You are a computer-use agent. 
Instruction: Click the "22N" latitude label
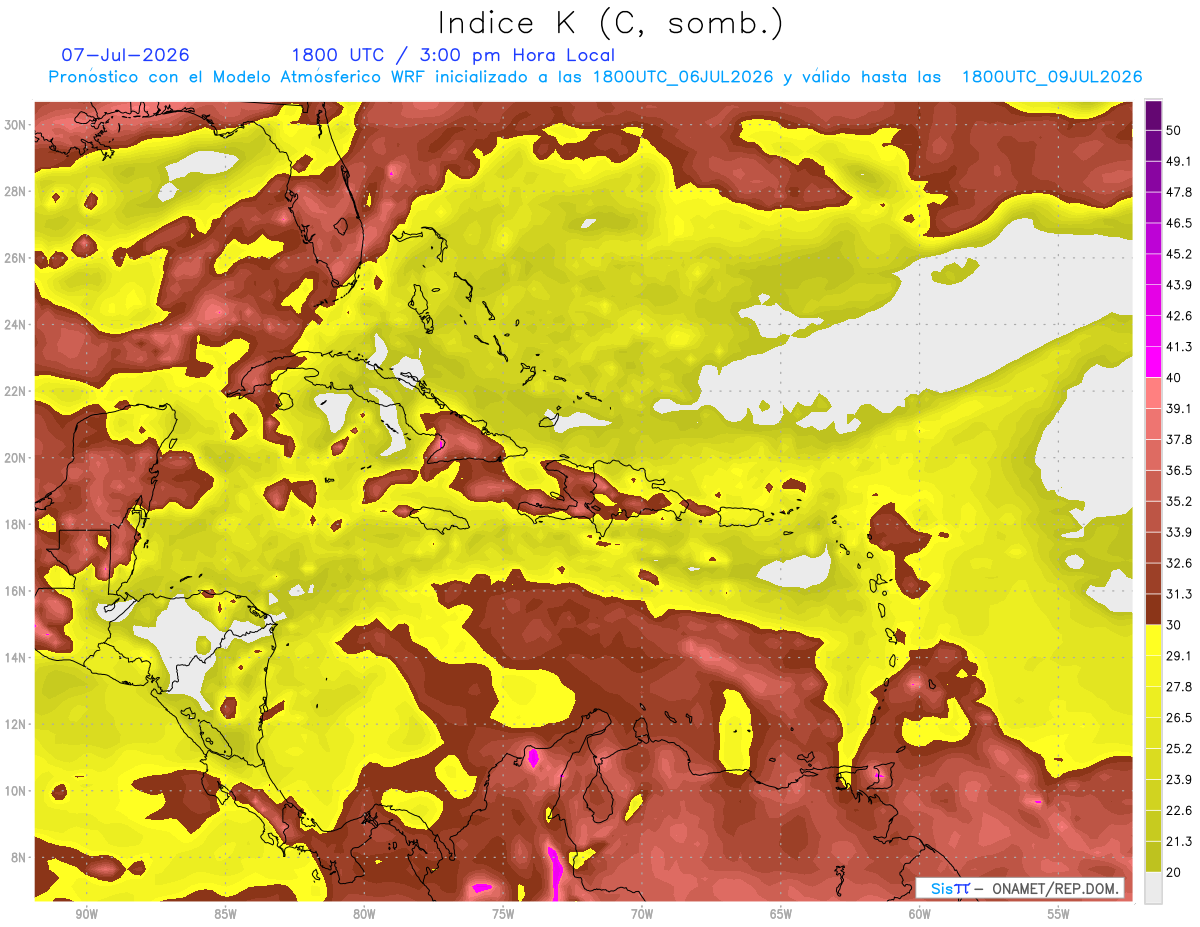coord(16,391)
